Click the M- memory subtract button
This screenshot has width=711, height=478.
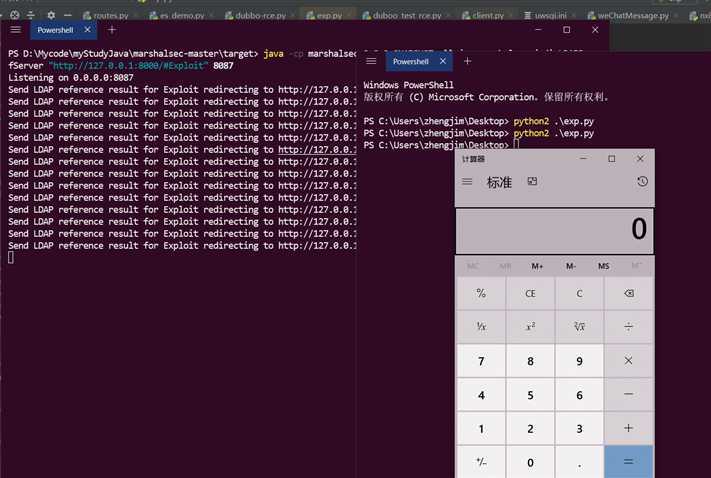pyautogui.click(x=570, y=266)
